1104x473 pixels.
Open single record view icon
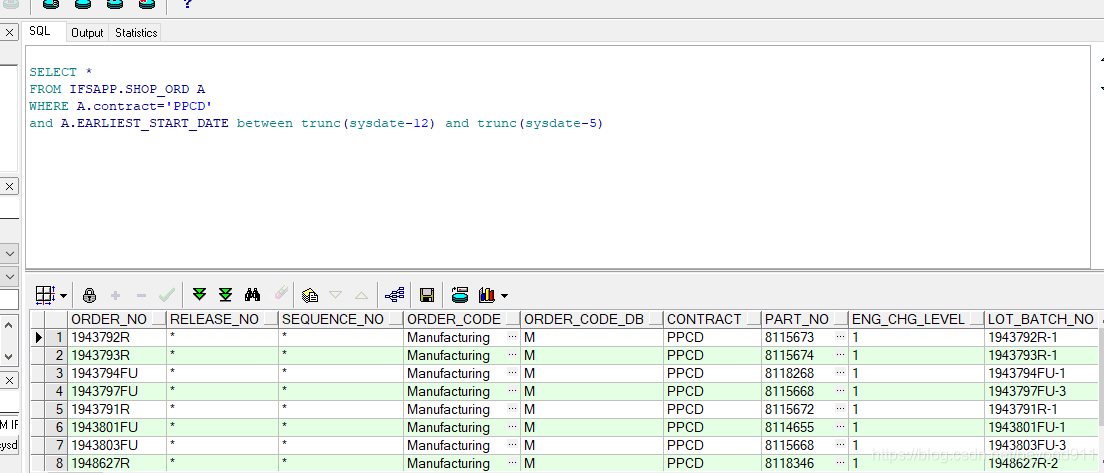[x=310, y=295]
